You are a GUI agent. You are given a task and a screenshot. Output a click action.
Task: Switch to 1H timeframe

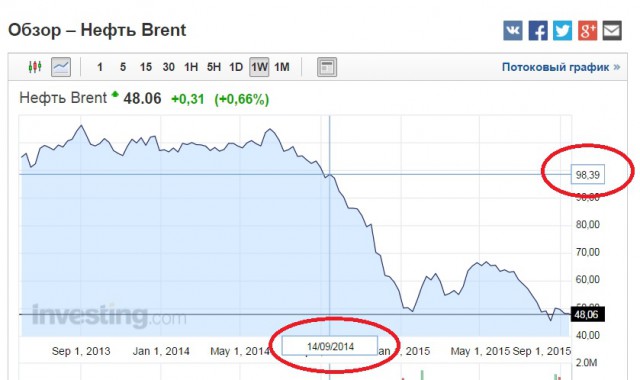coord(191,67)
